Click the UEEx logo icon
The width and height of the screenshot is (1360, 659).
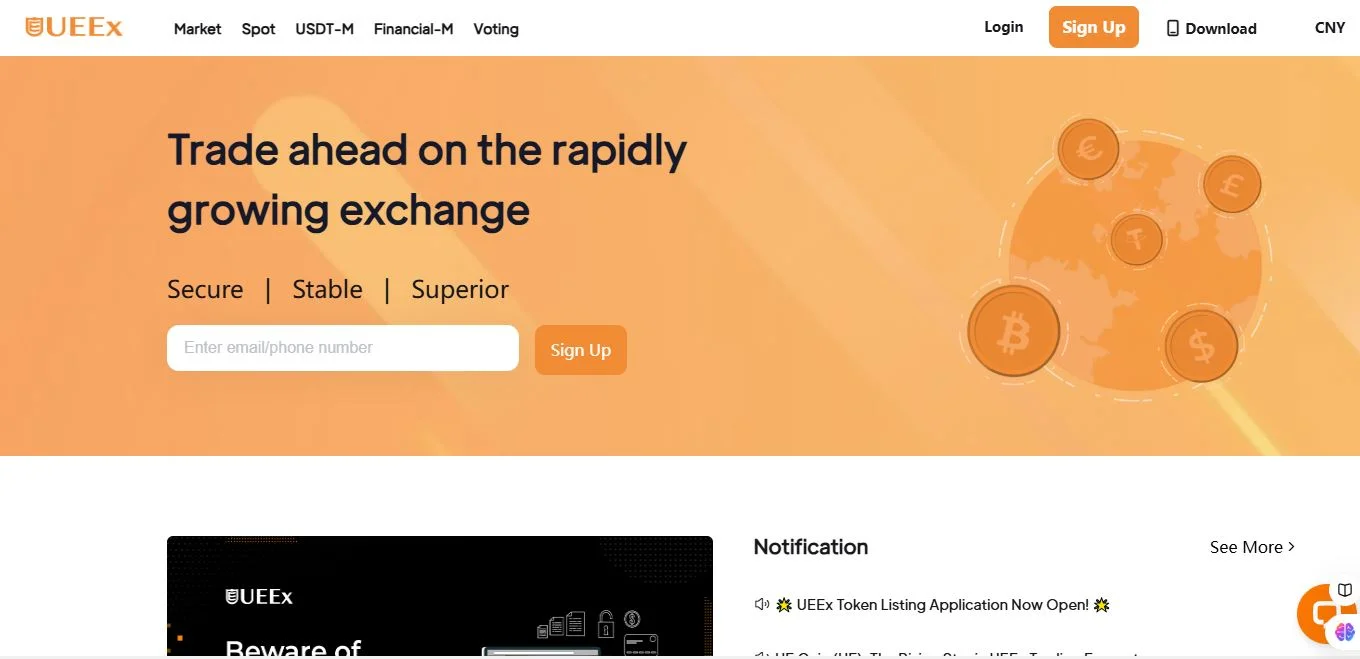[34, 26]
